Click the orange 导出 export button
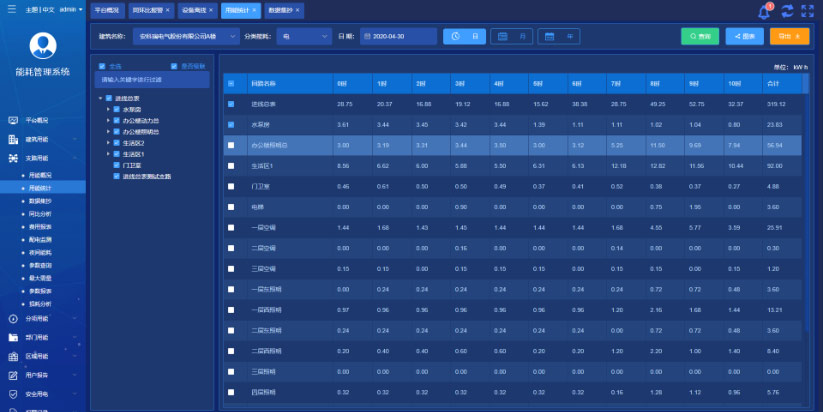Viewport: 823px width, 412px height. point(788,36)
